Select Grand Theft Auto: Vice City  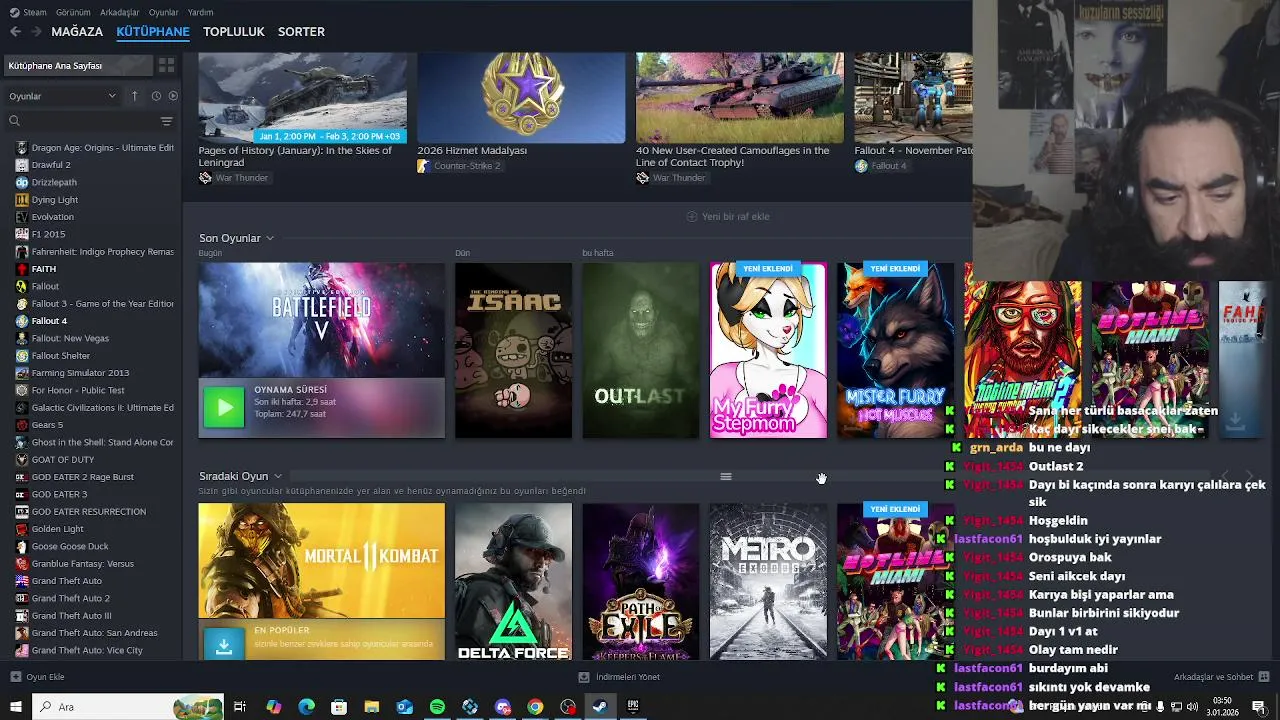pos(95,650)
